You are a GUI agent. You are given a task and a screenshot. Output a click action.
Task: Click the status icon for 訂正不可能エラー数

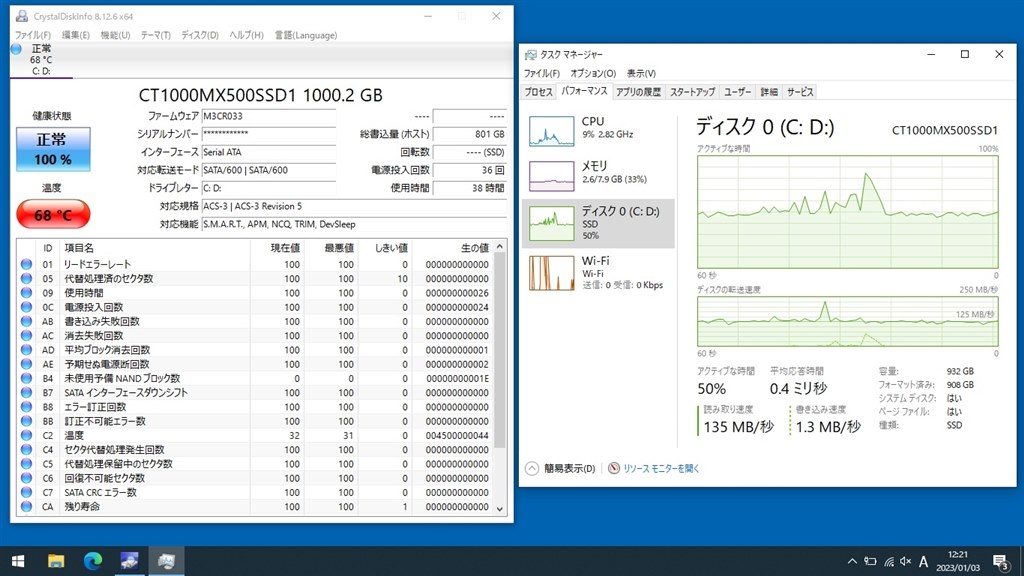26,421
